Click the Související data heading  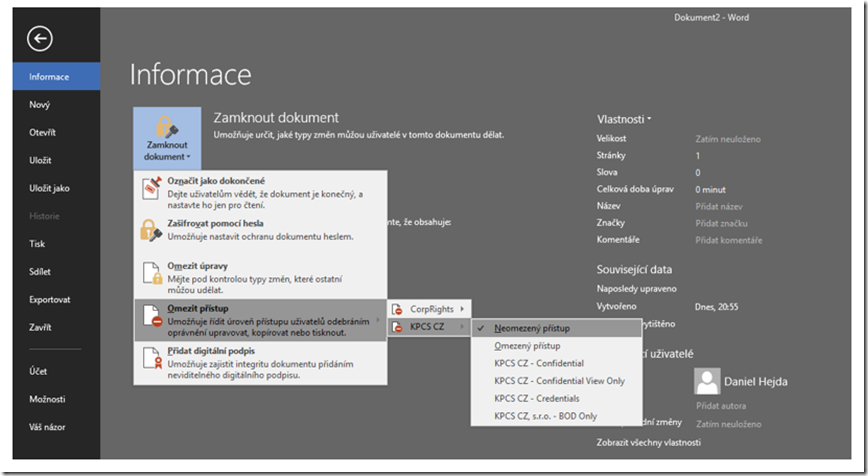click(x=634, y=270)
